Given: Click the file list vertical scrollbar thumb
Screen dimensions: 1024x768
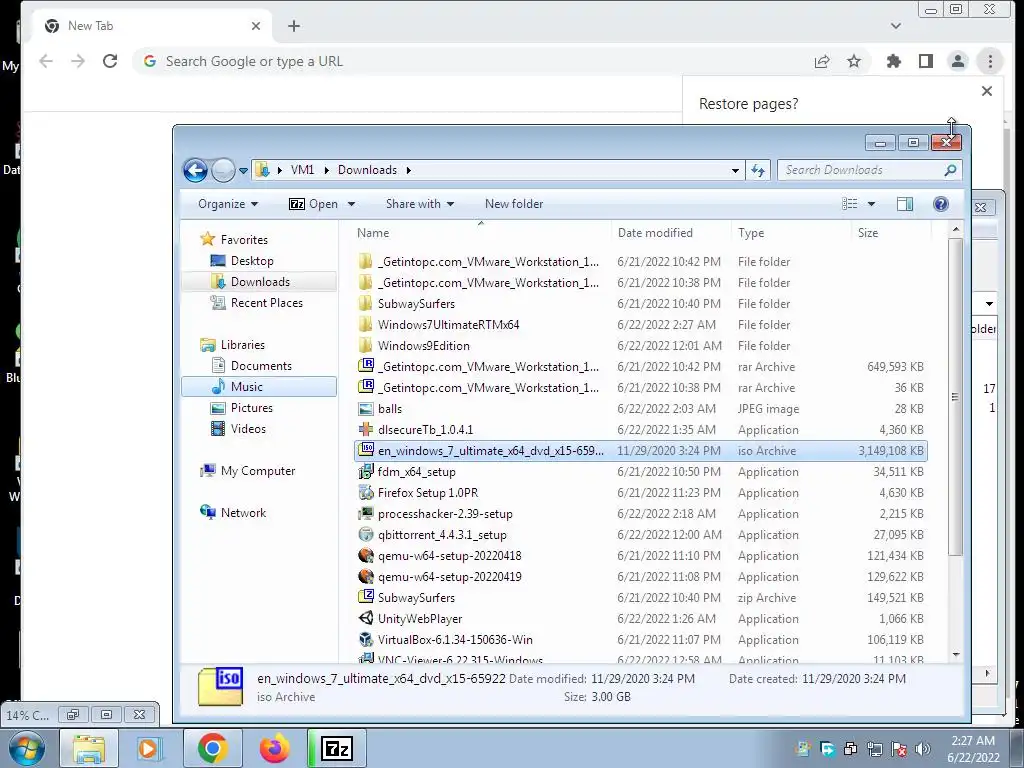Looking at the screenshot, I should pos(955,397).
